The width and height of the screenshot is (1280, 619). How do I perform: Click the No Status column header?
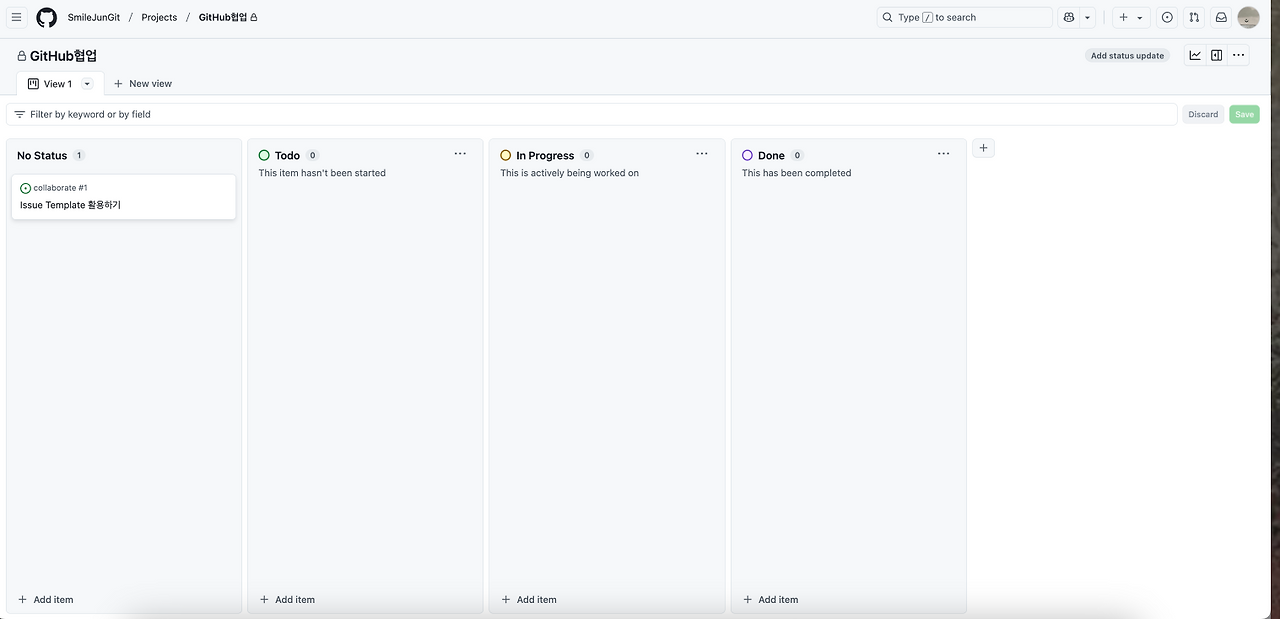click(x=42, y=155)
